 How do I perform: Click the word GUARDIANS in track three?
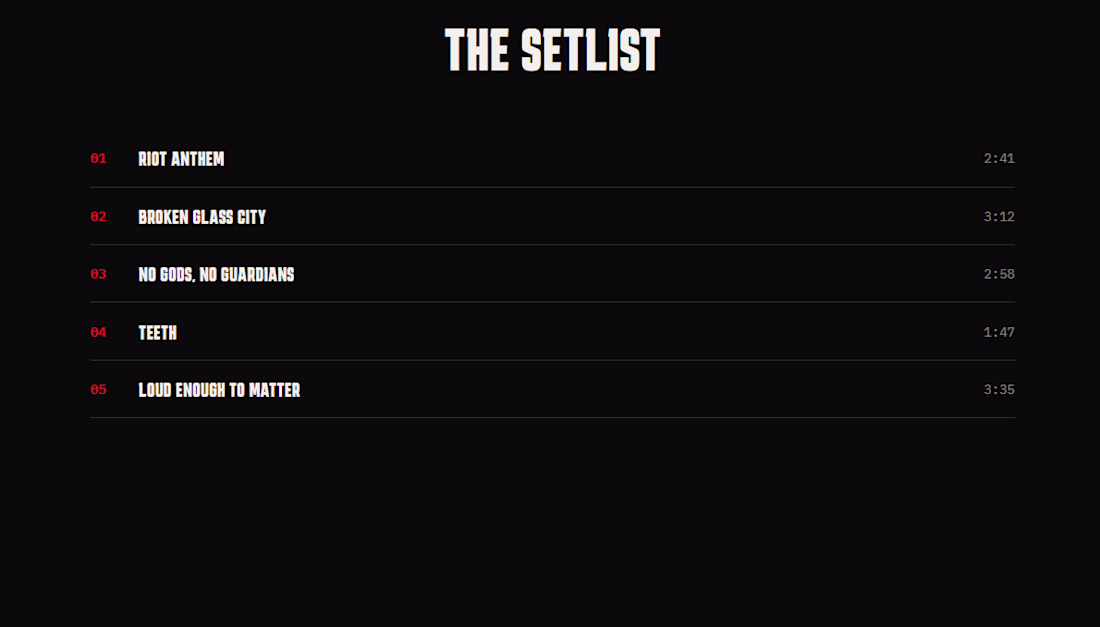pyautogui.click(x=257, y=275)
